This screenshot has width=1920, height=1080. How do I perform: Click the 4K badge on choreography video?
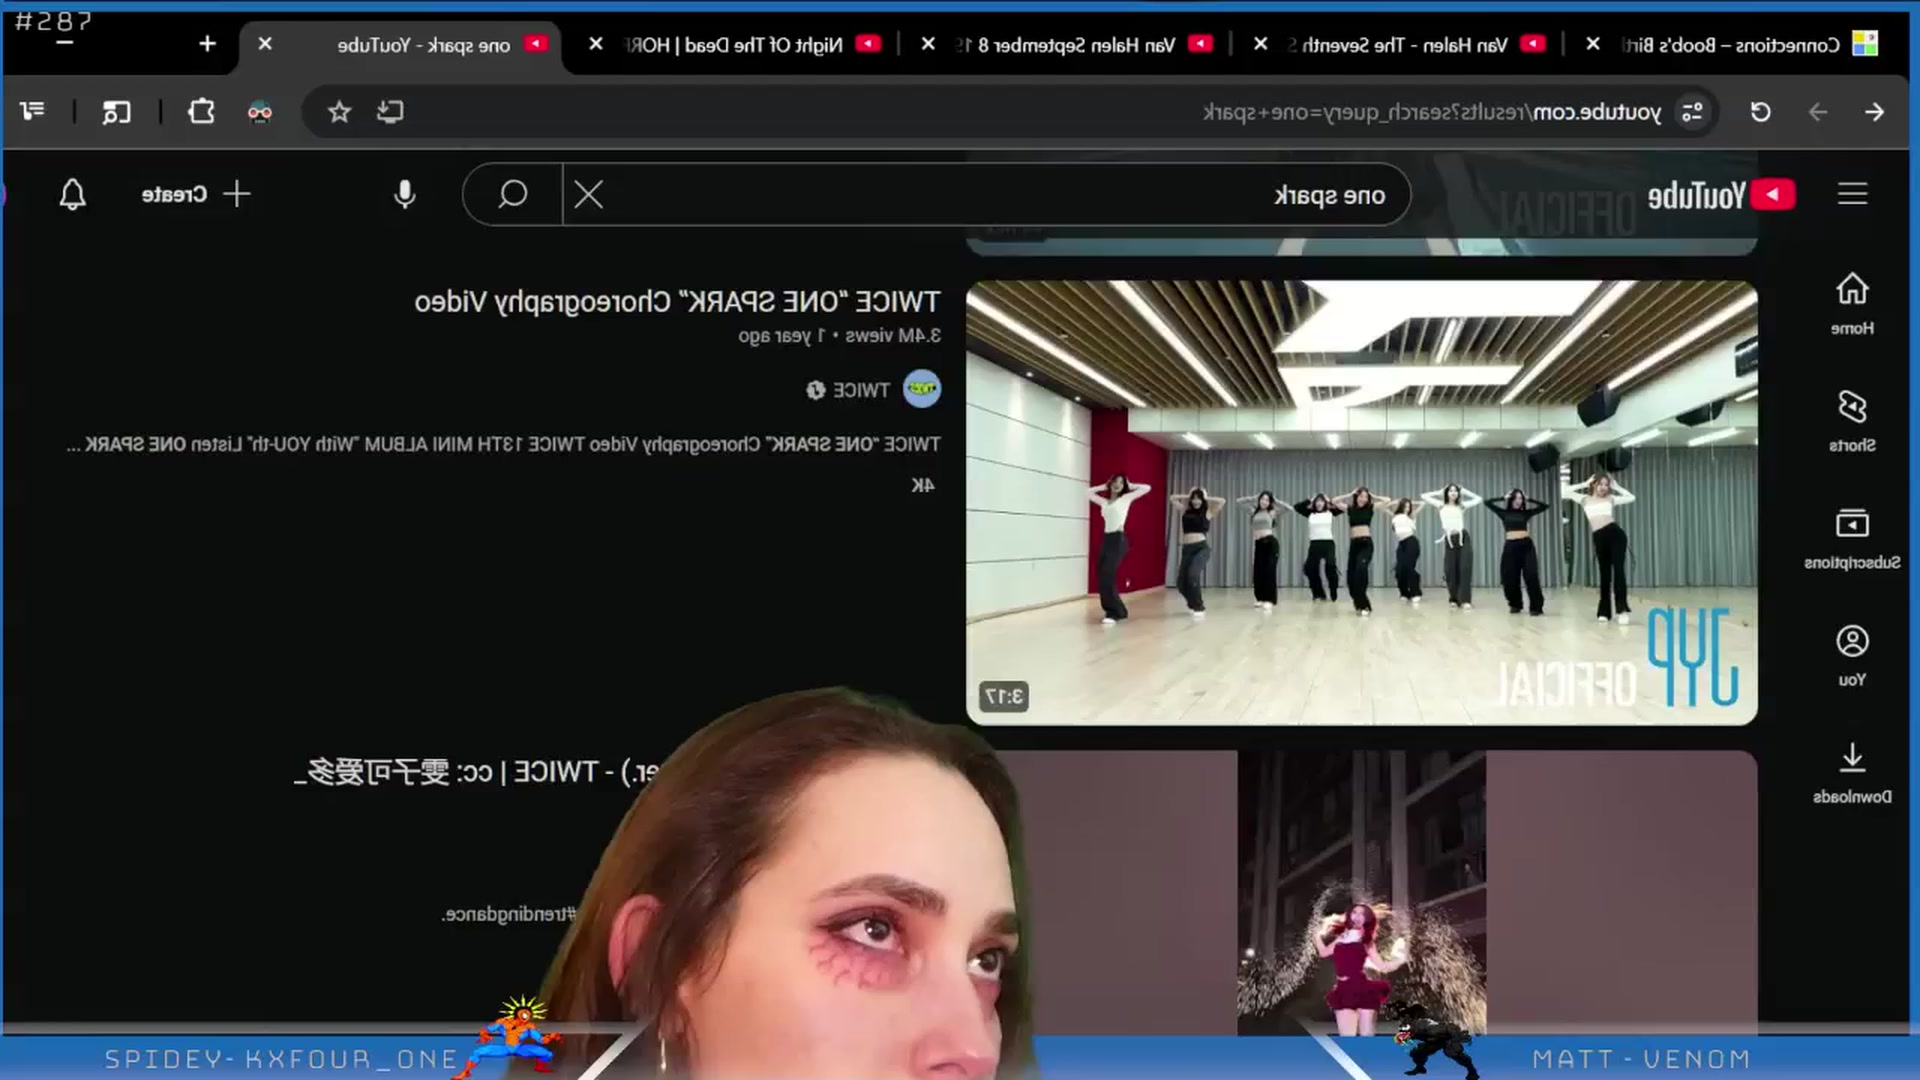pyautogui.click(x=922, y=485)
